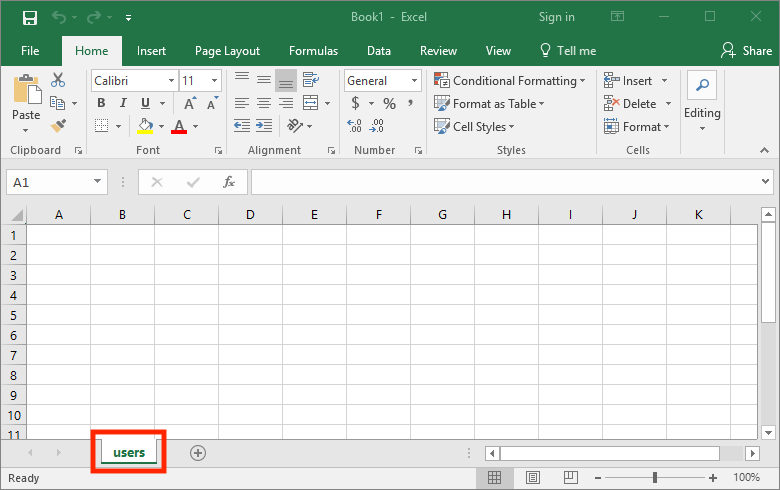Apply the Percent Style format
Viewport: 780px width, 490px height.
(390, 103)
